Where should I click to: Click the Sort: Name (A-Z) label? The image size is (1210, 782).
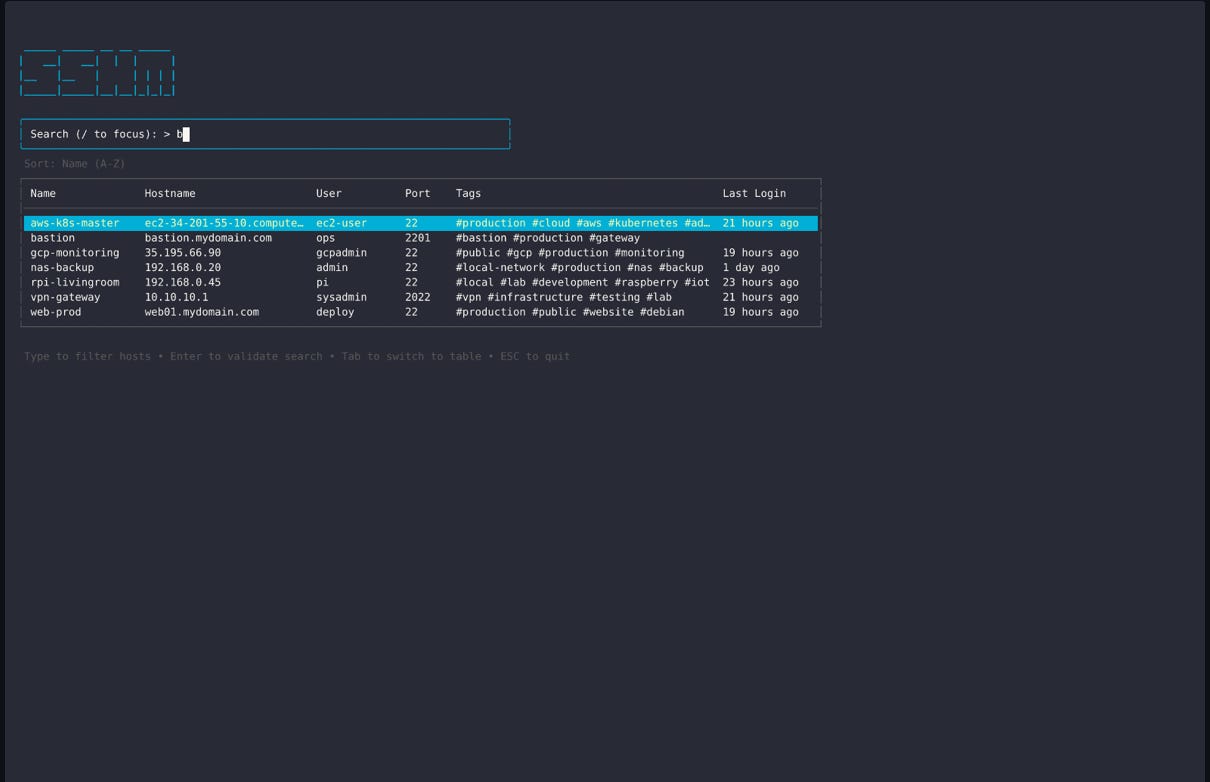[x=75, y=163]
